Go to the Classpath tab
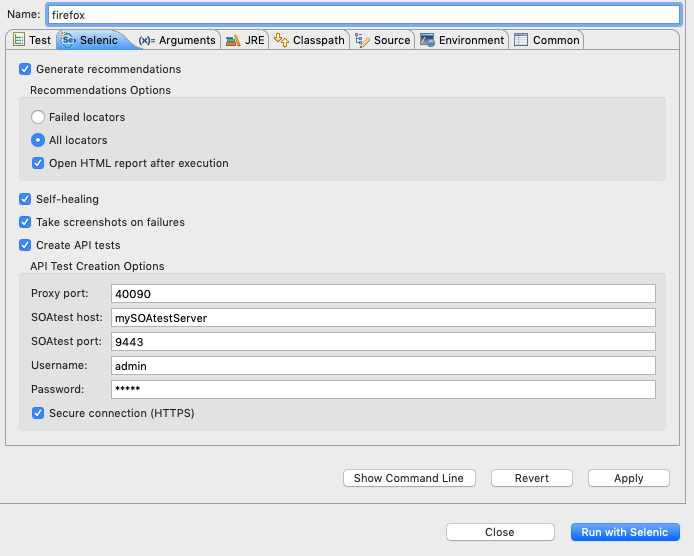 (x=309, y=40)
